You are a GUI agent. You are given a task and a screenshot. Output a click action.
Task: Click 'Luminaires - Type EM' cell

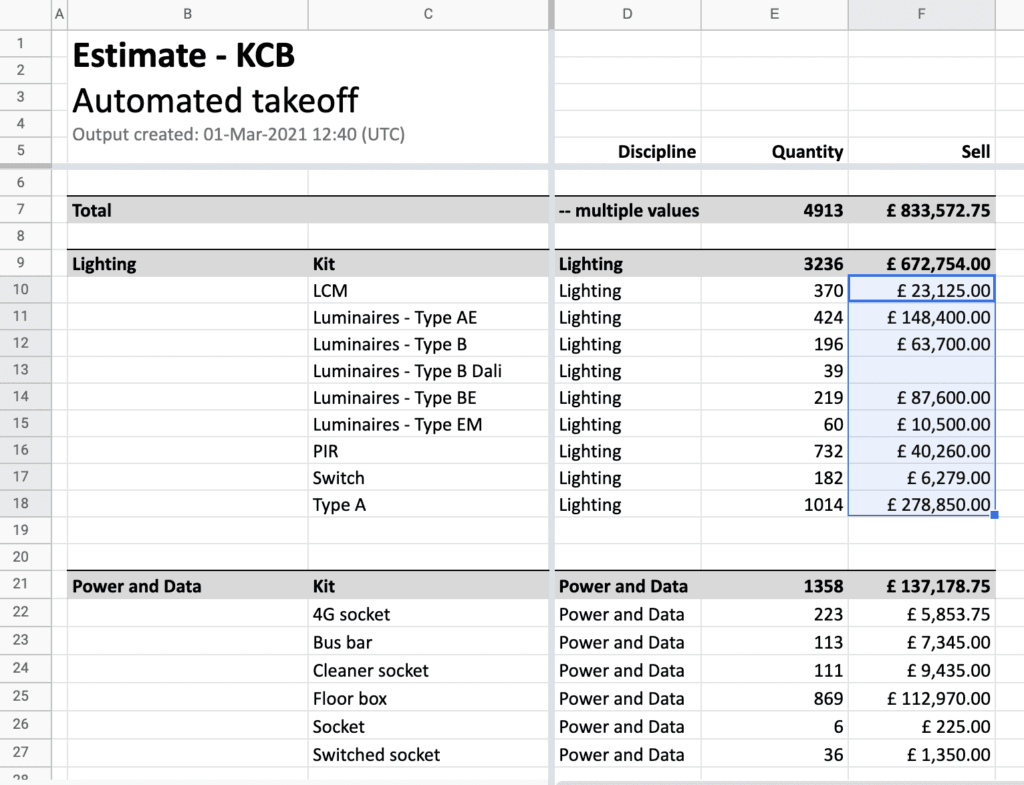coord(428,425)
